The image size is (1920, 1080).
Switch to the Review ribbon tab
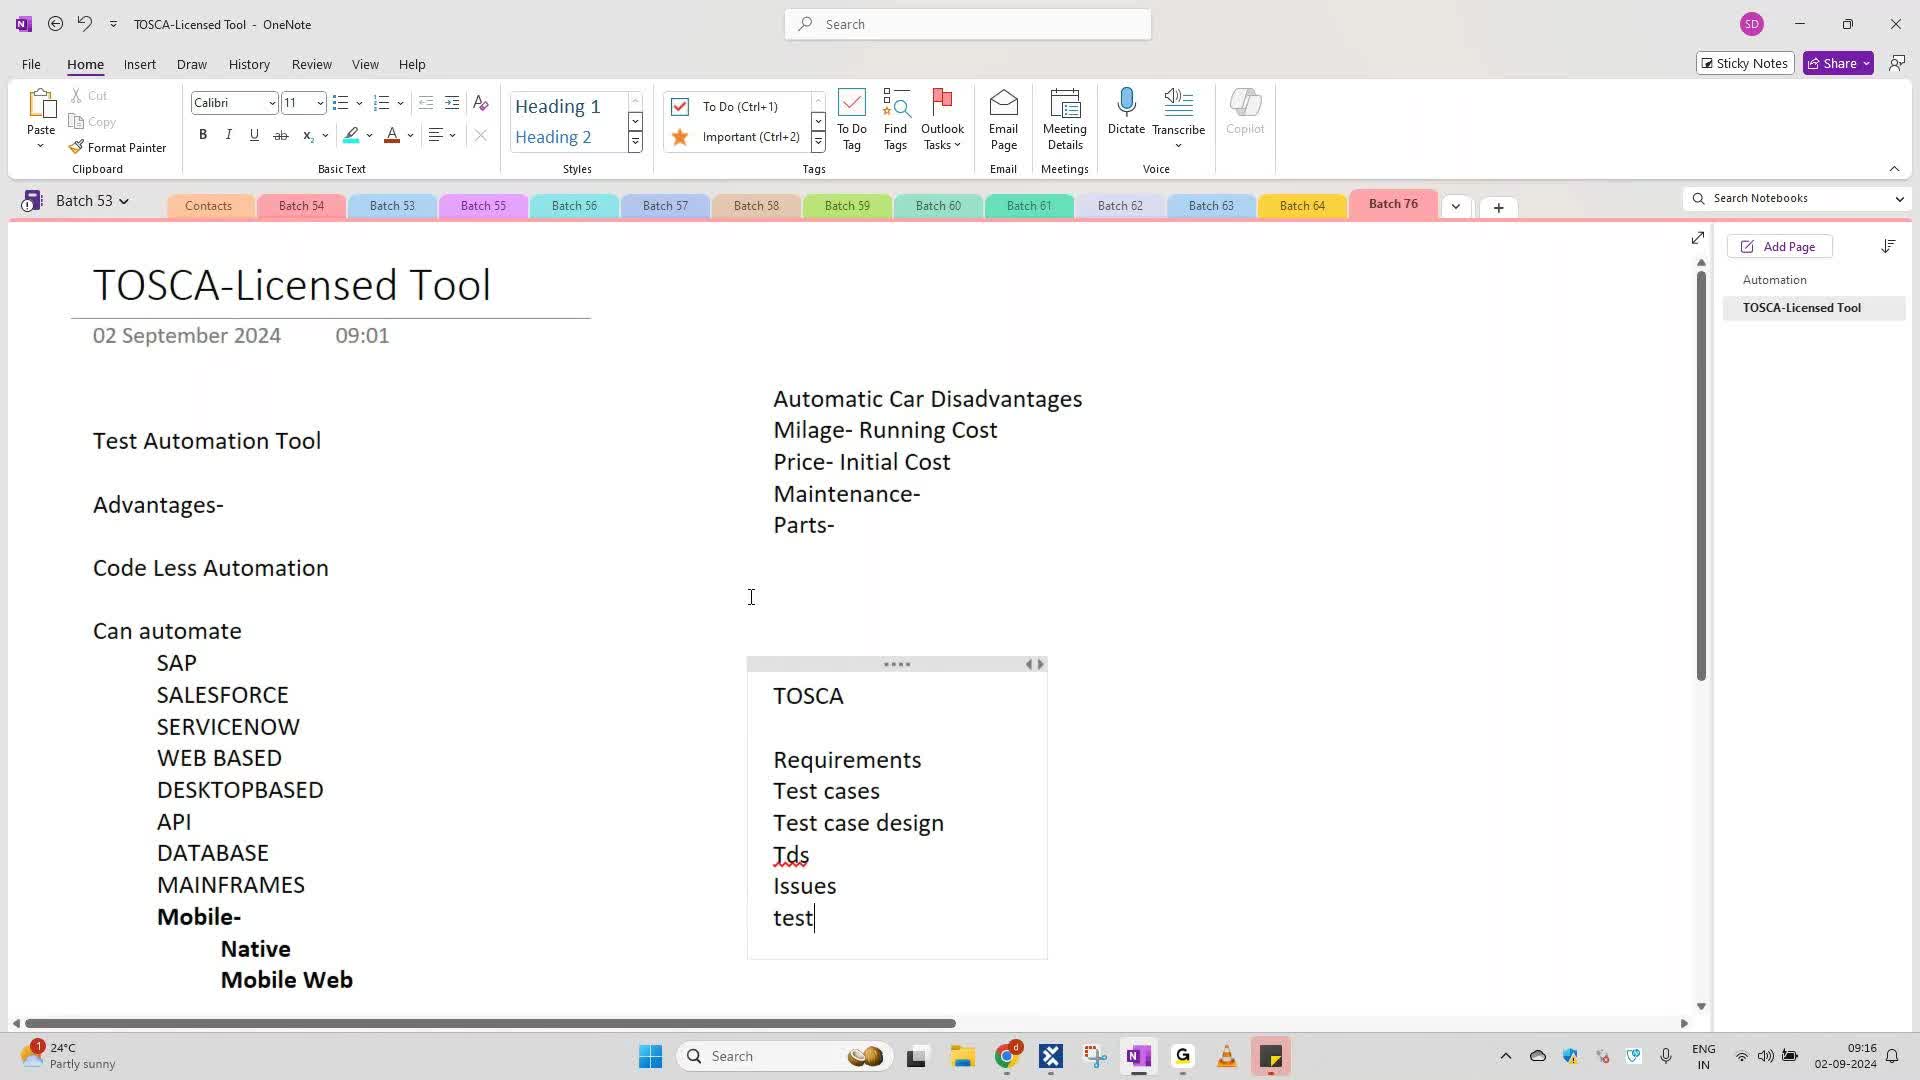tap(311, 64)
